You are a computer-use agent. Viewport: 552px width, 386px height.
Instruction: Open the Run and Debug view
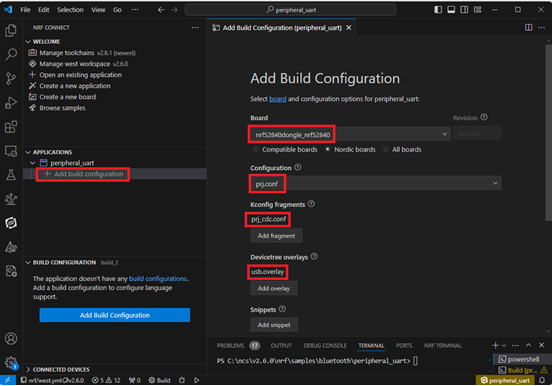11,102
